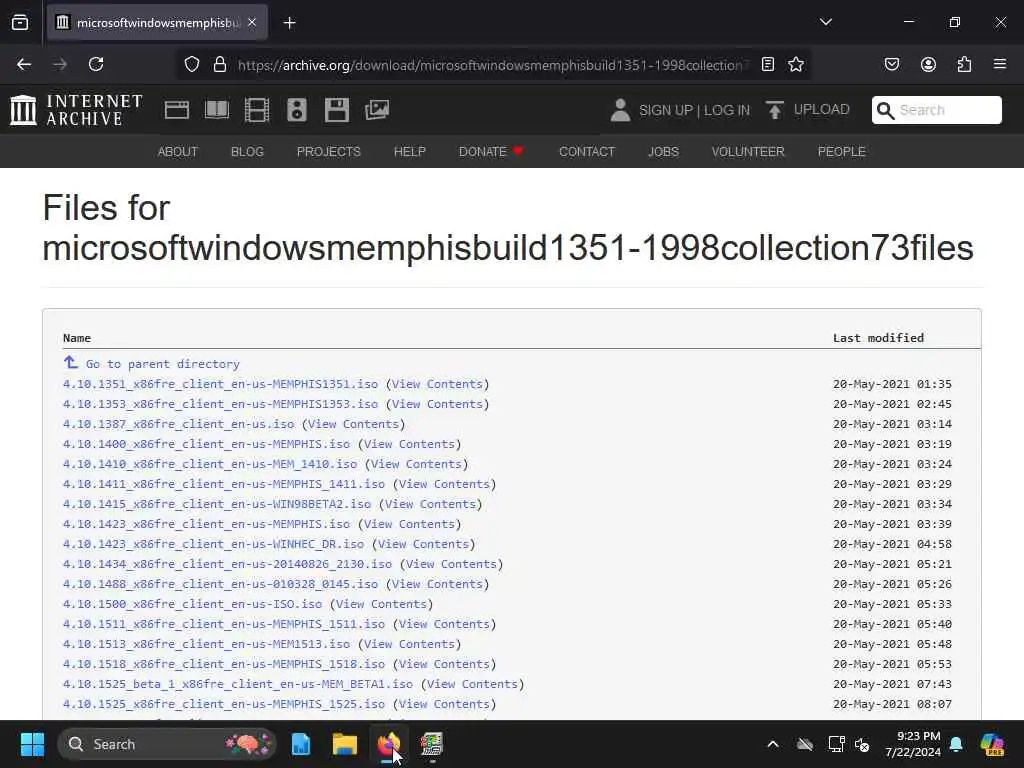
Task: Download 4.10.1387_x86fre_client_en-us.iso
Action: tap(178, 424)
